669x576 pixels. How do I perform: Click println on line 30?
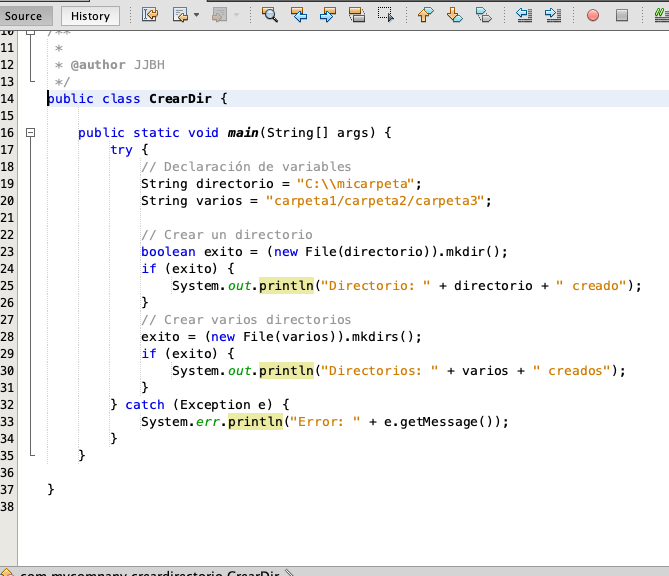coord(286,371)
